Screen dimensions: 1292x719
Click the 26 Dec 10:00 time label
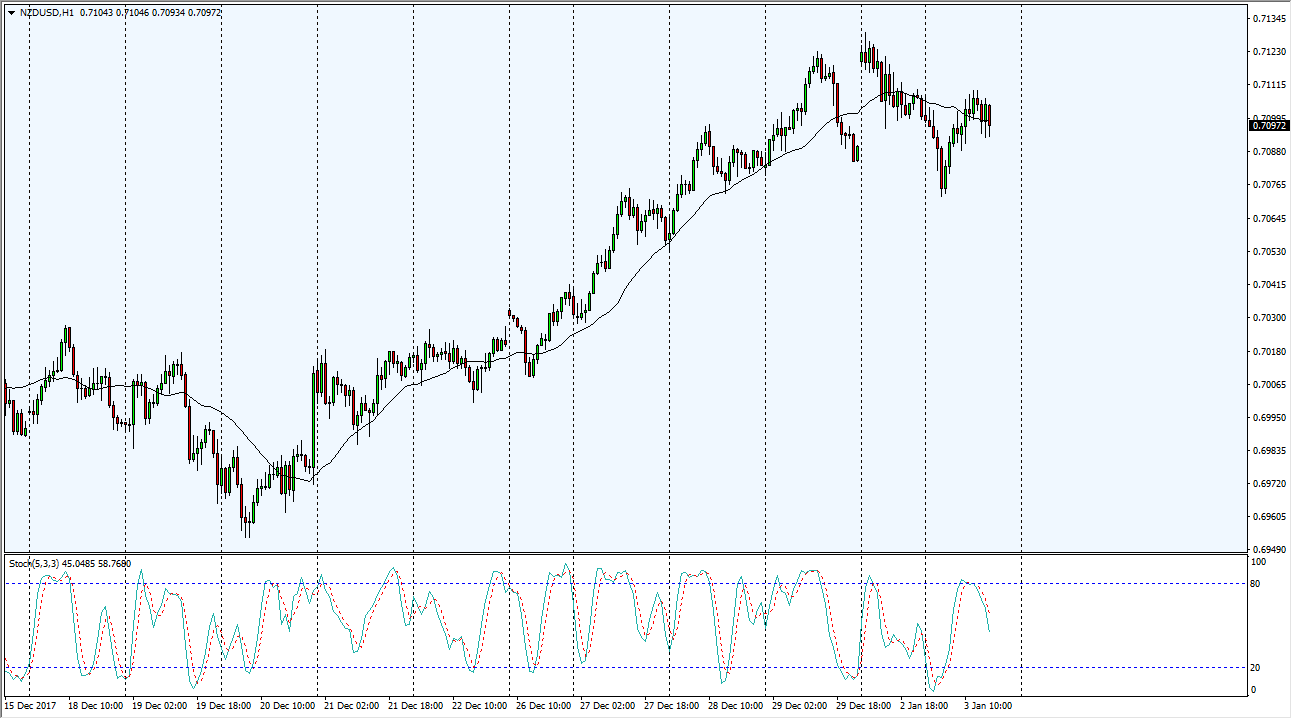click(543, 706)
